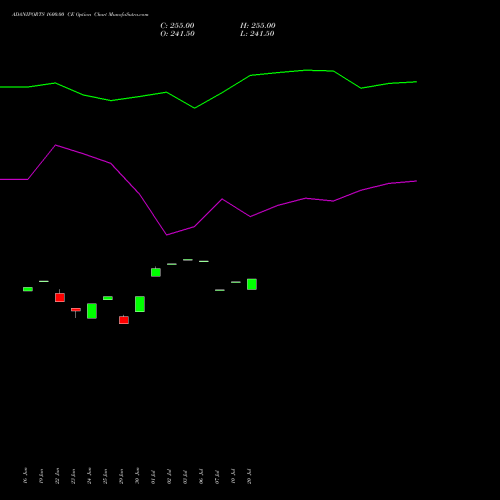Select the low value L: 241.50
The height and width of the screenshot is (500, 500).
click(257, 34)
